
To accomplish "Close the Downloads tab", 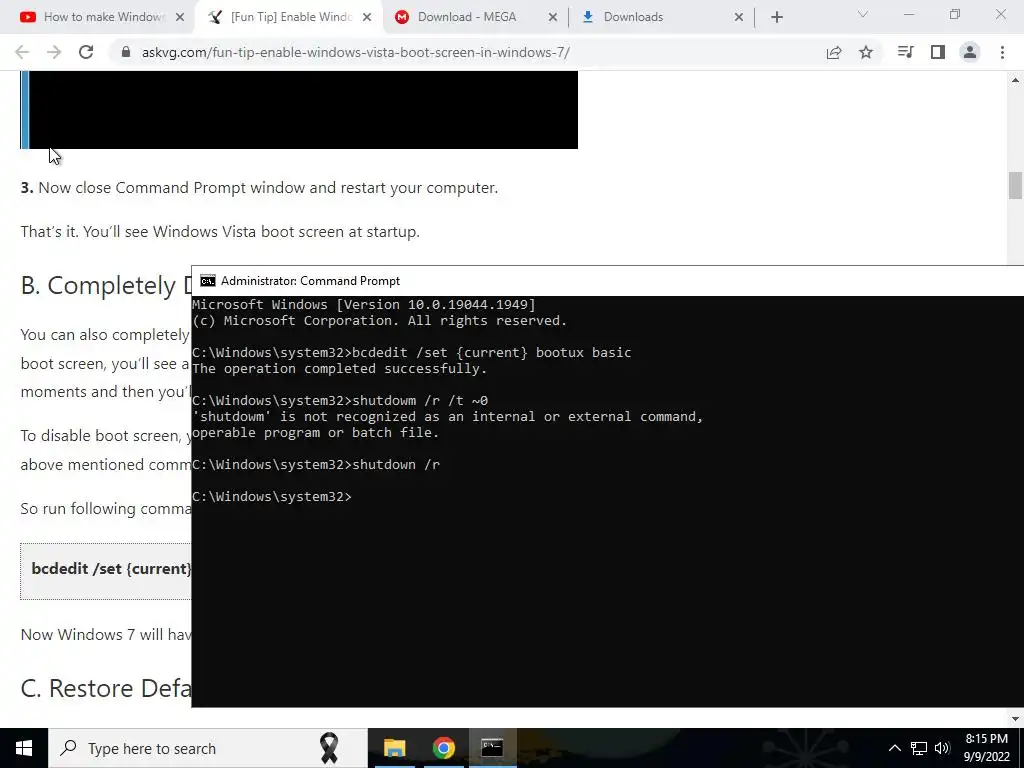I will 739,17.
